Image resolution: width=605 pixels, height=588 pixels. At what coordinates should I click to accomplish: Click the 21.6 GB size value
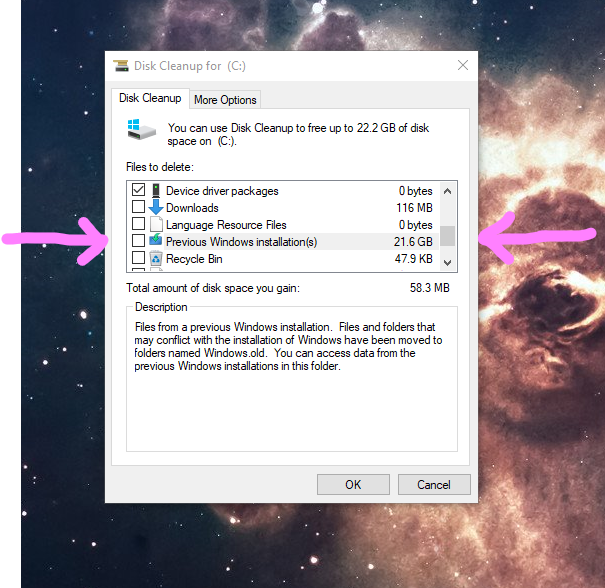tap(413, 242)
